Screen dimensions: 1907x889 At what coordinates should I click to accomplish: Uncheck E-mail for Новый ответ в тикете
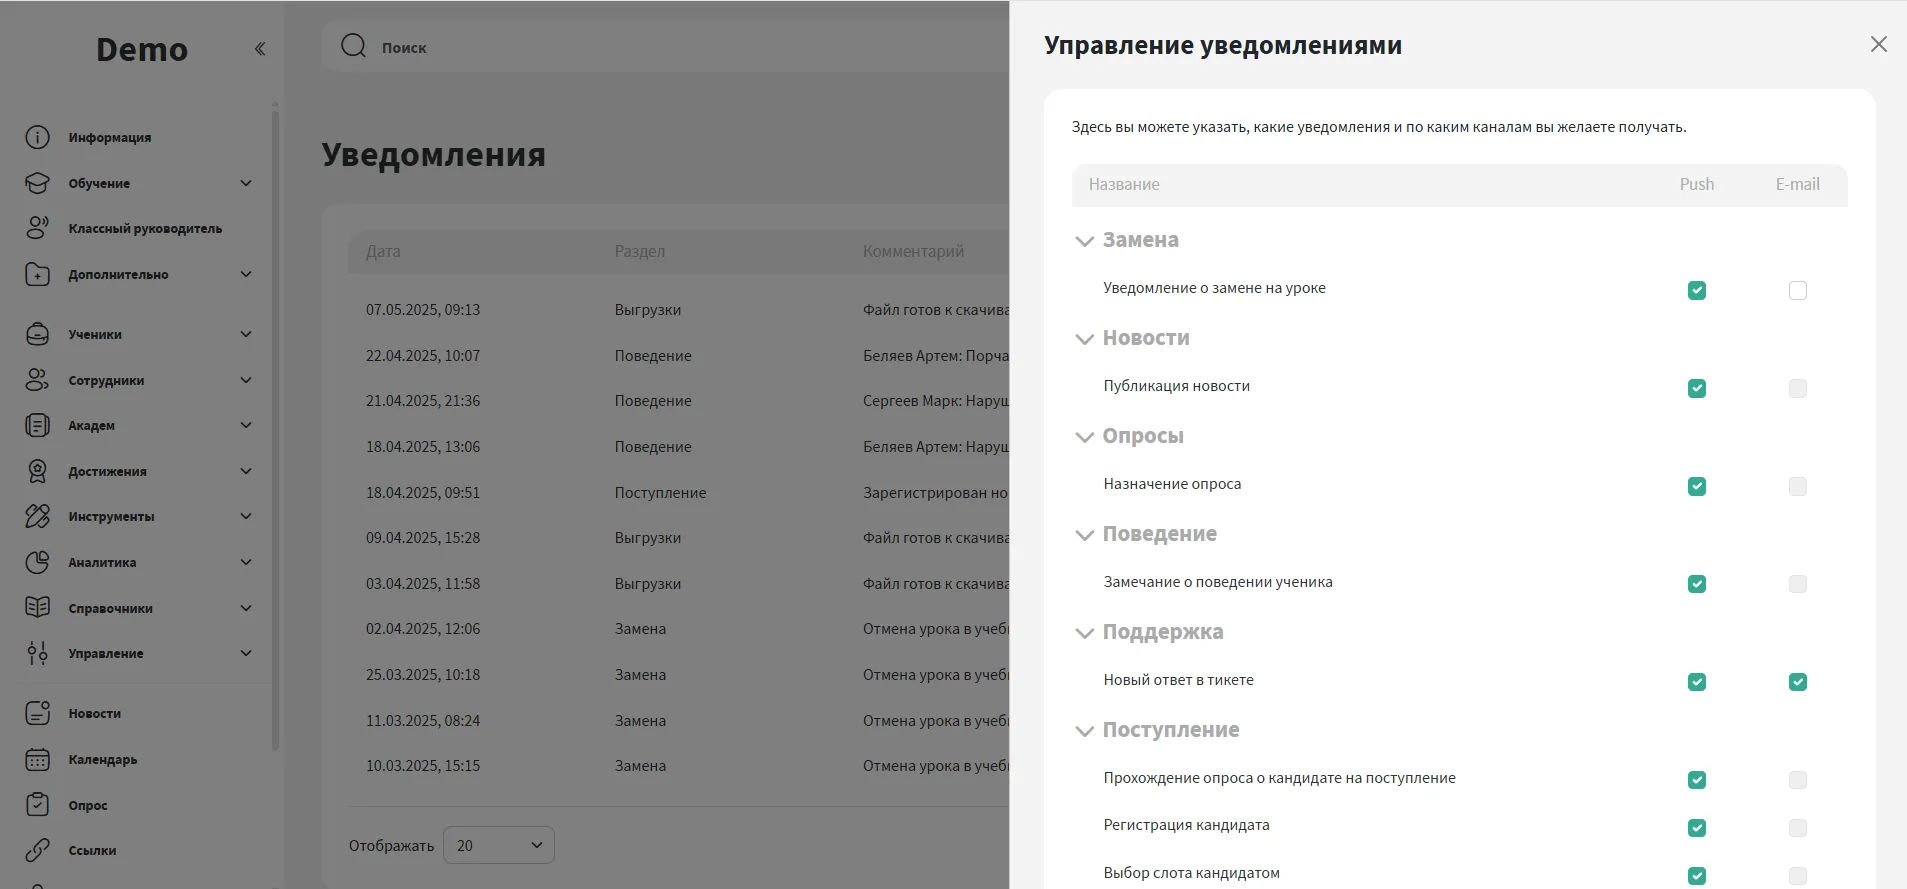[x=1797, y=682]
